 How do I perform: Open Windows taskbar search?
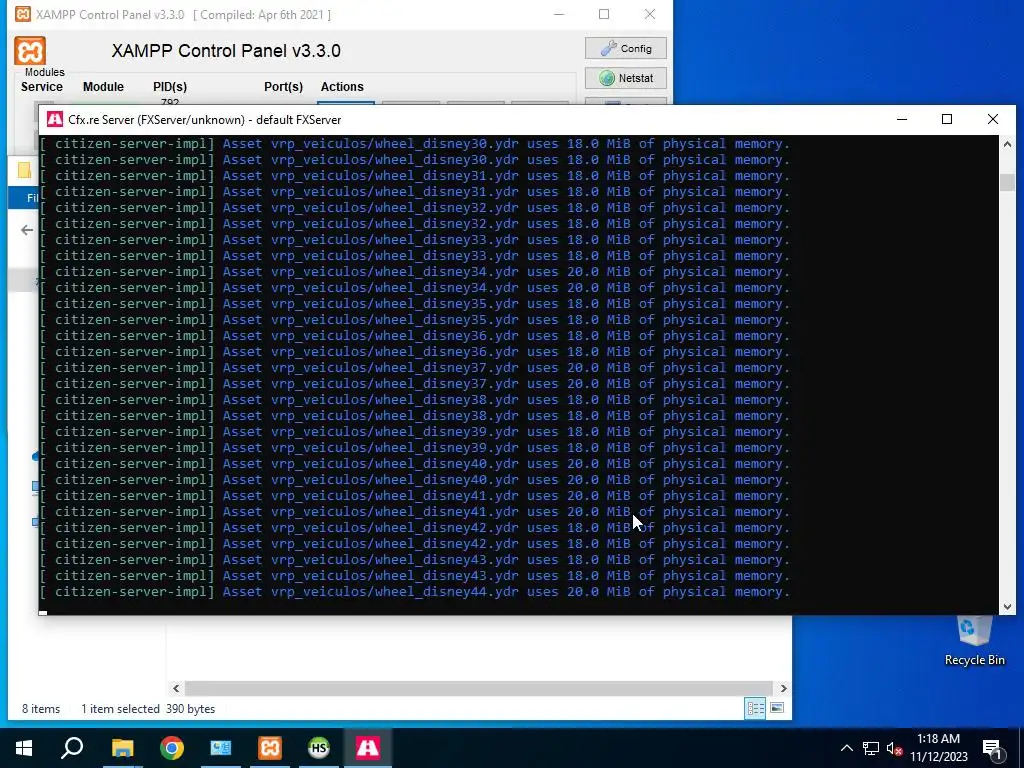(x=72, y=748)
